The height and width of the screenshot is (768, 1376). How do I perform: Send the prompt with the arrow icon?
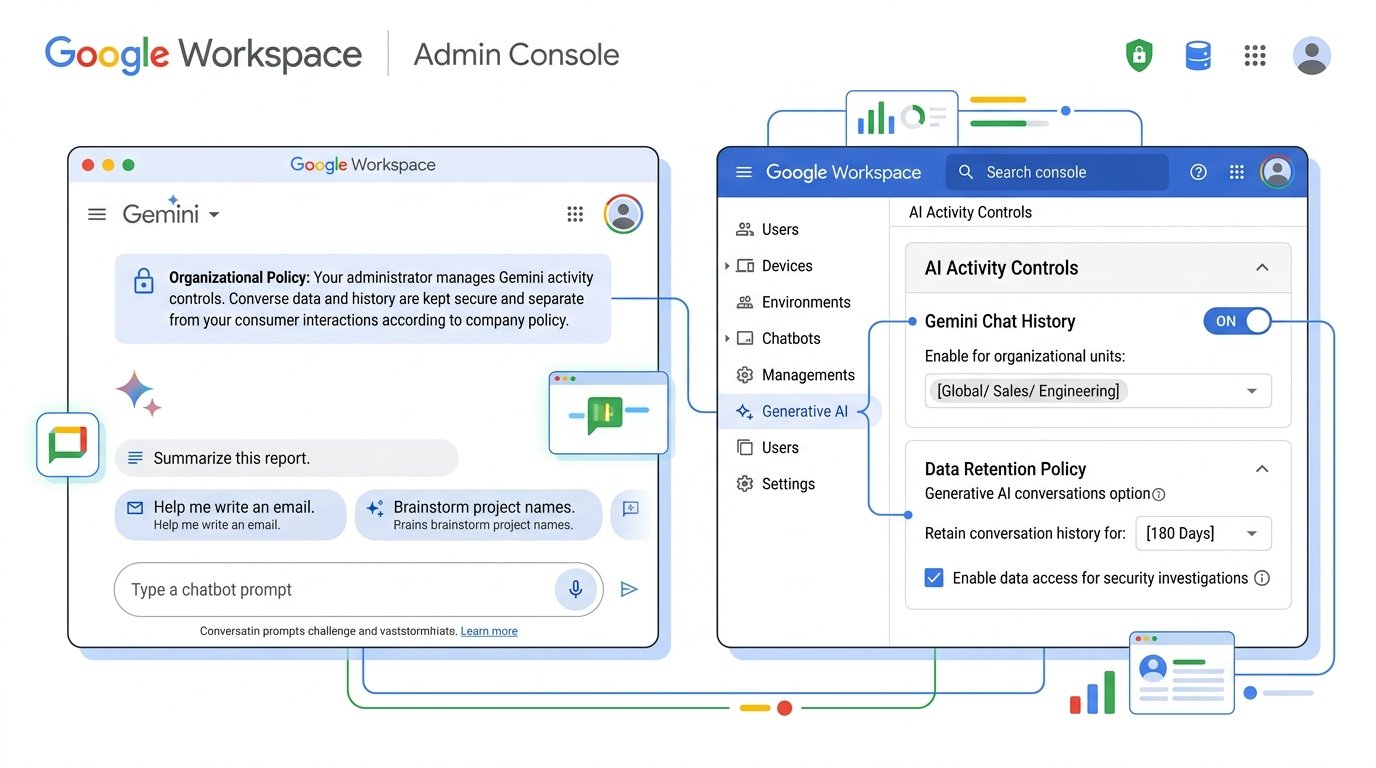(x=629, y=589)
